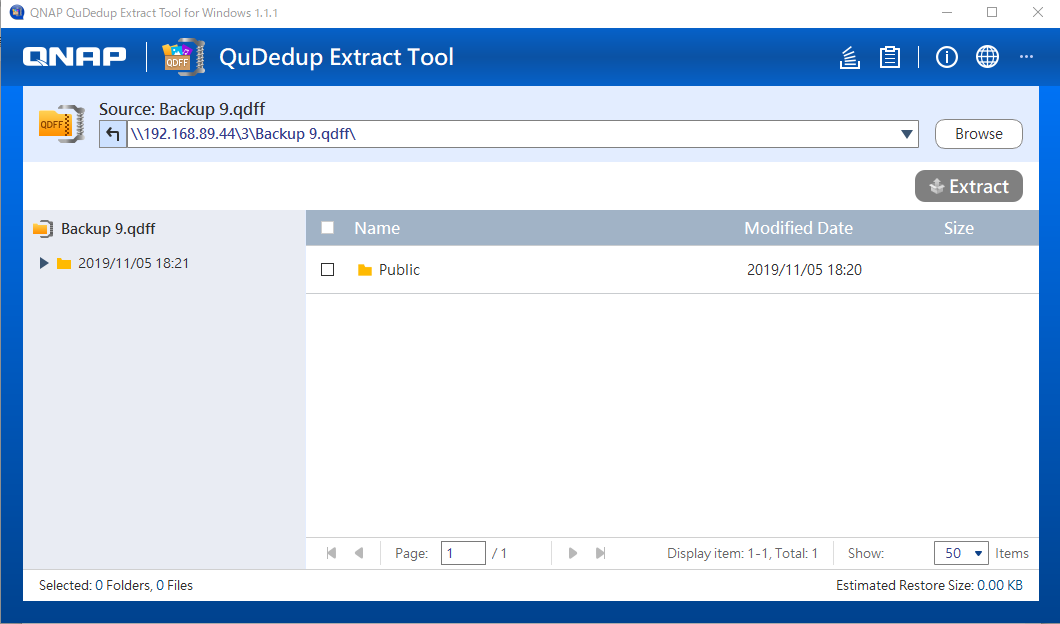Click the Public folder icon

coord(364,270)
